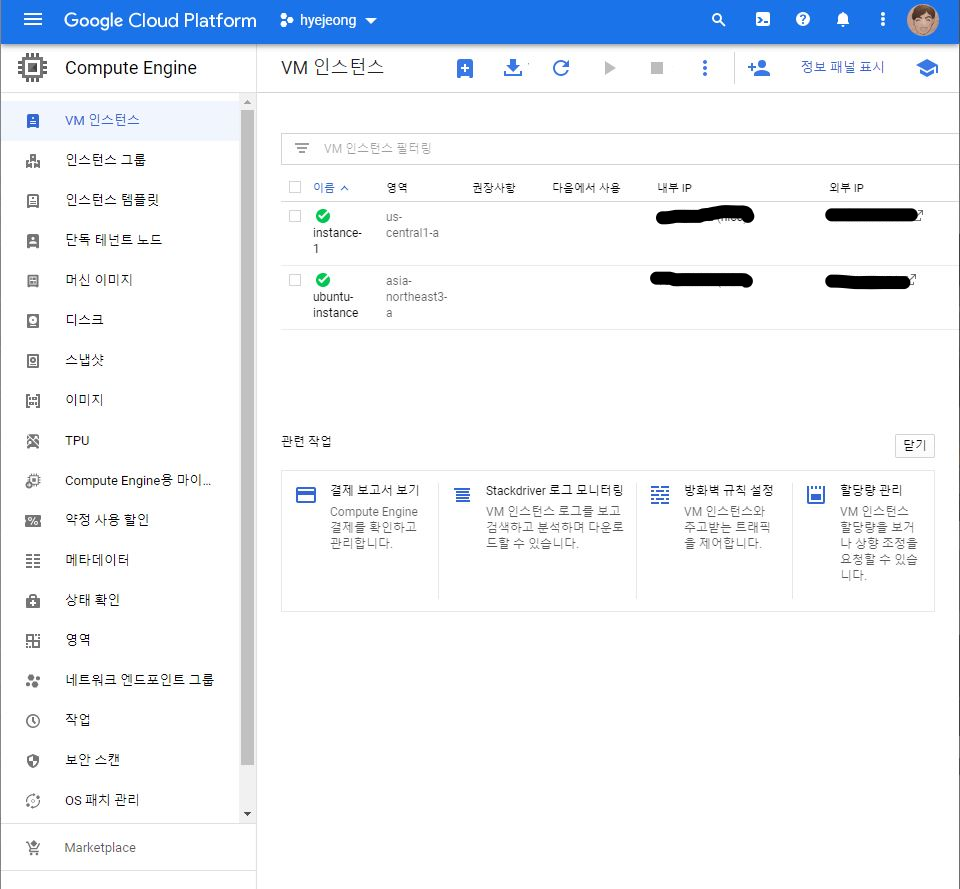Screen dimensions: 960x889
Task: Open the ubuntu-instance name link
Action: pos(336,304)
